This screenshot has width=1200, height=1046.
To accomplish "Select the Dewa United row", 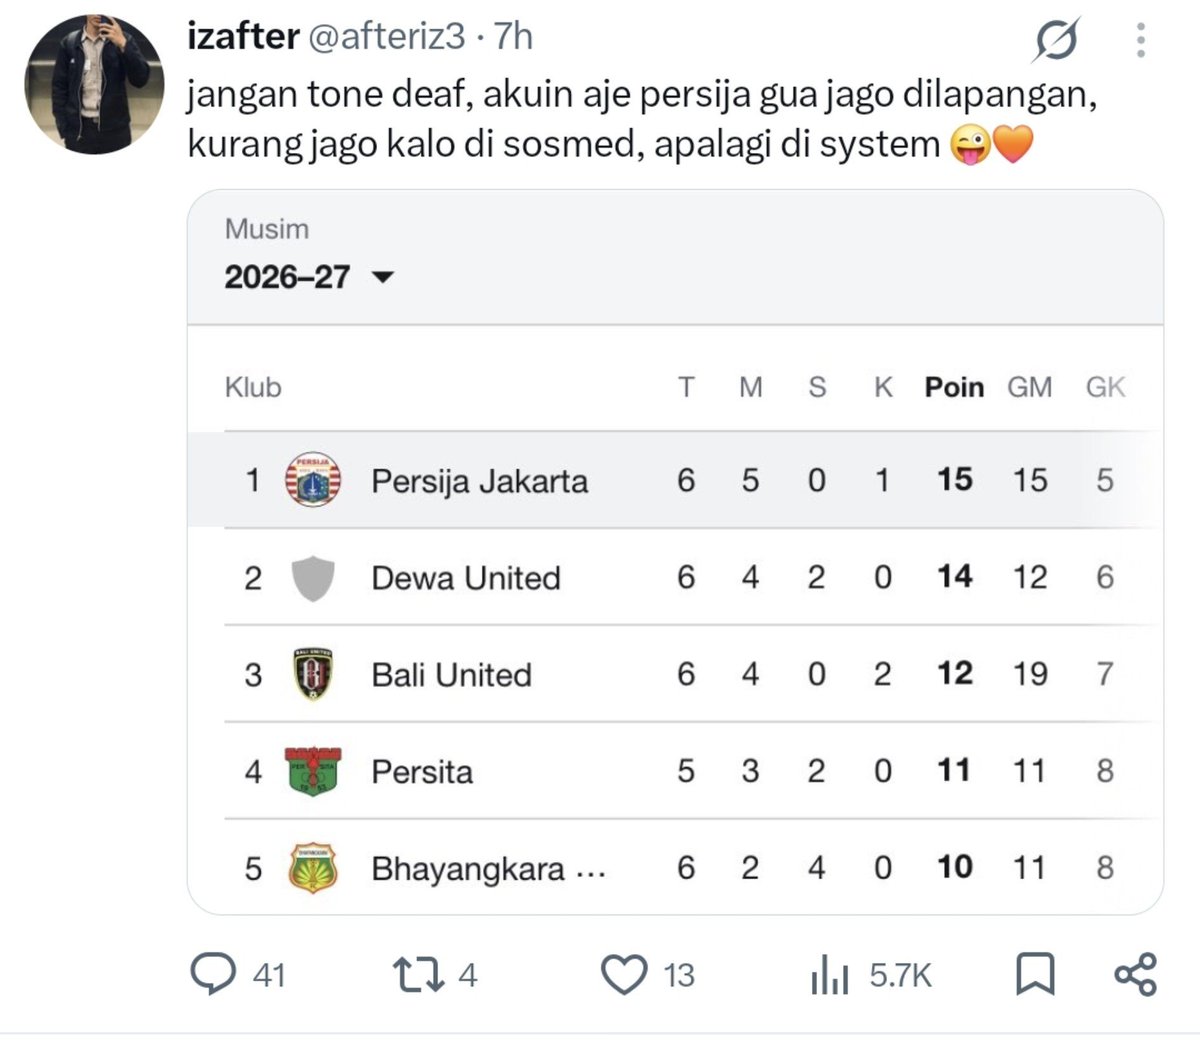I will [675, 577].
